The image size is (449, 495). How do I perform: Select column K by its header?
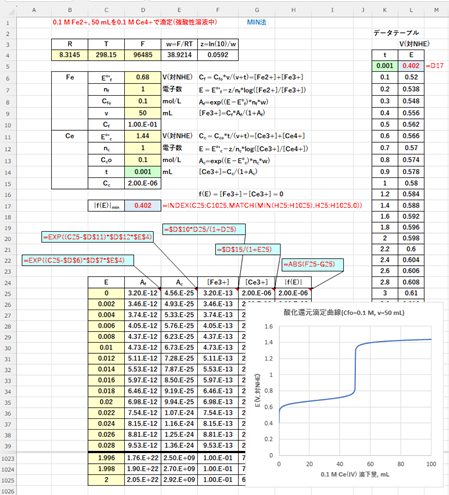[385, 10]
